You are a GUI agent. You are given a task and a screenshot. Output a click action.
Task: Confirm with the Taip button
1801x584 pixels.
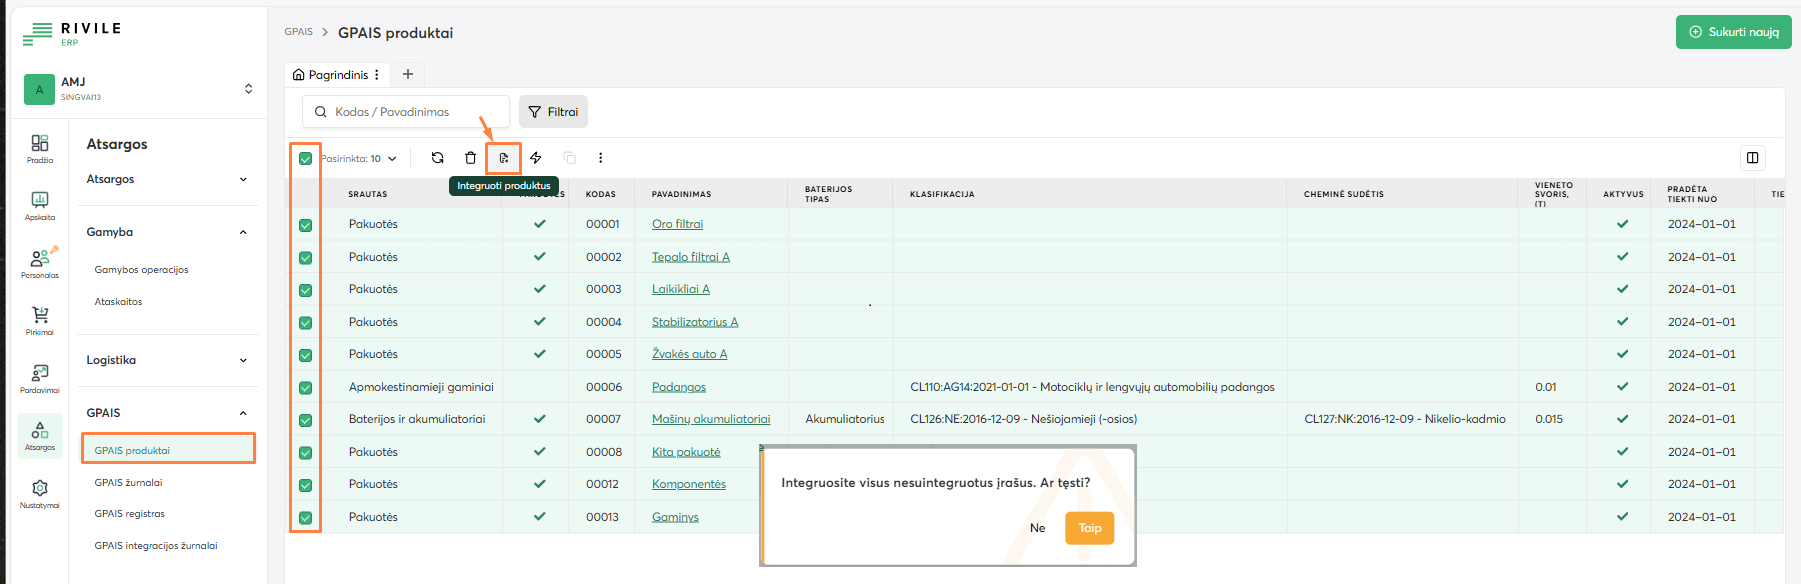click(1089, 528)
